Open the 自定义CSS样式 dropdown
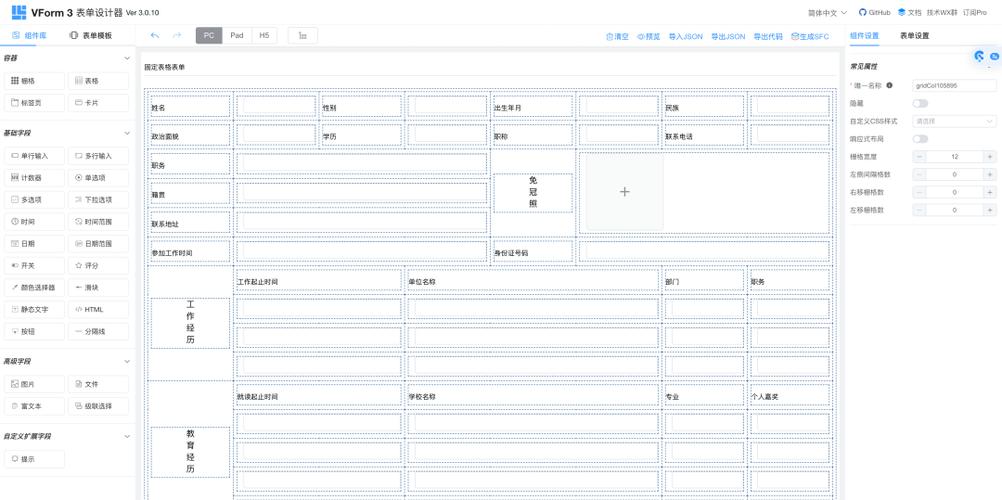The image size is (1002, 500). click(954, 121)
